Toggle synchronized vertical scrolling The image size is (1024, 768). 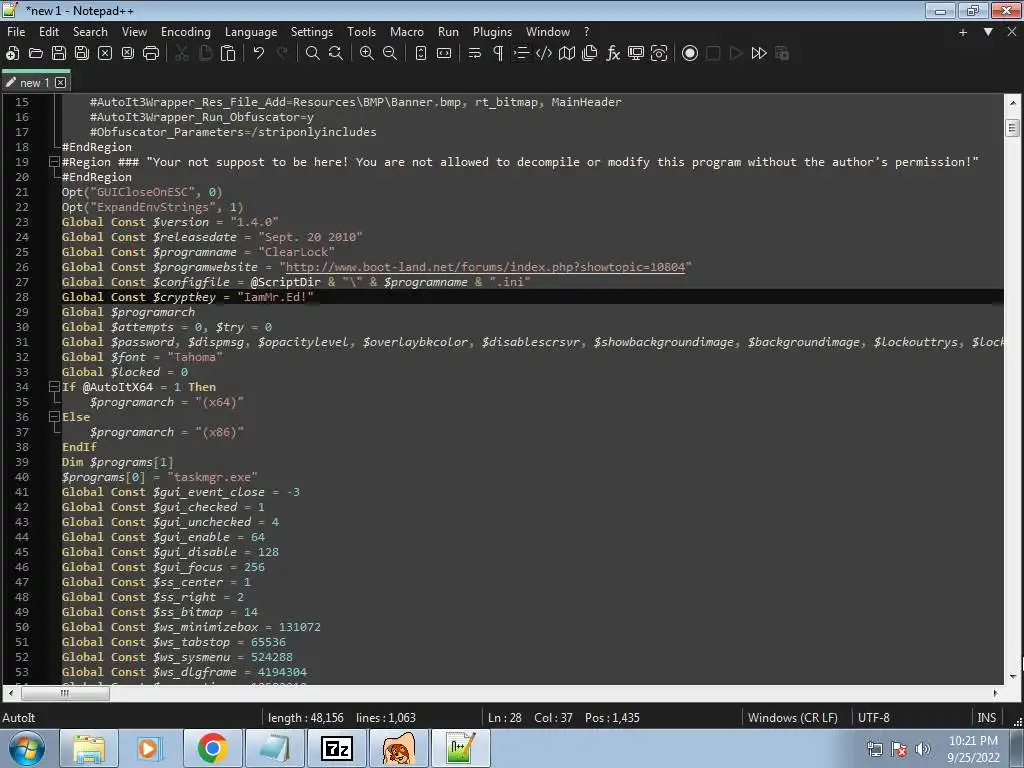421,54
